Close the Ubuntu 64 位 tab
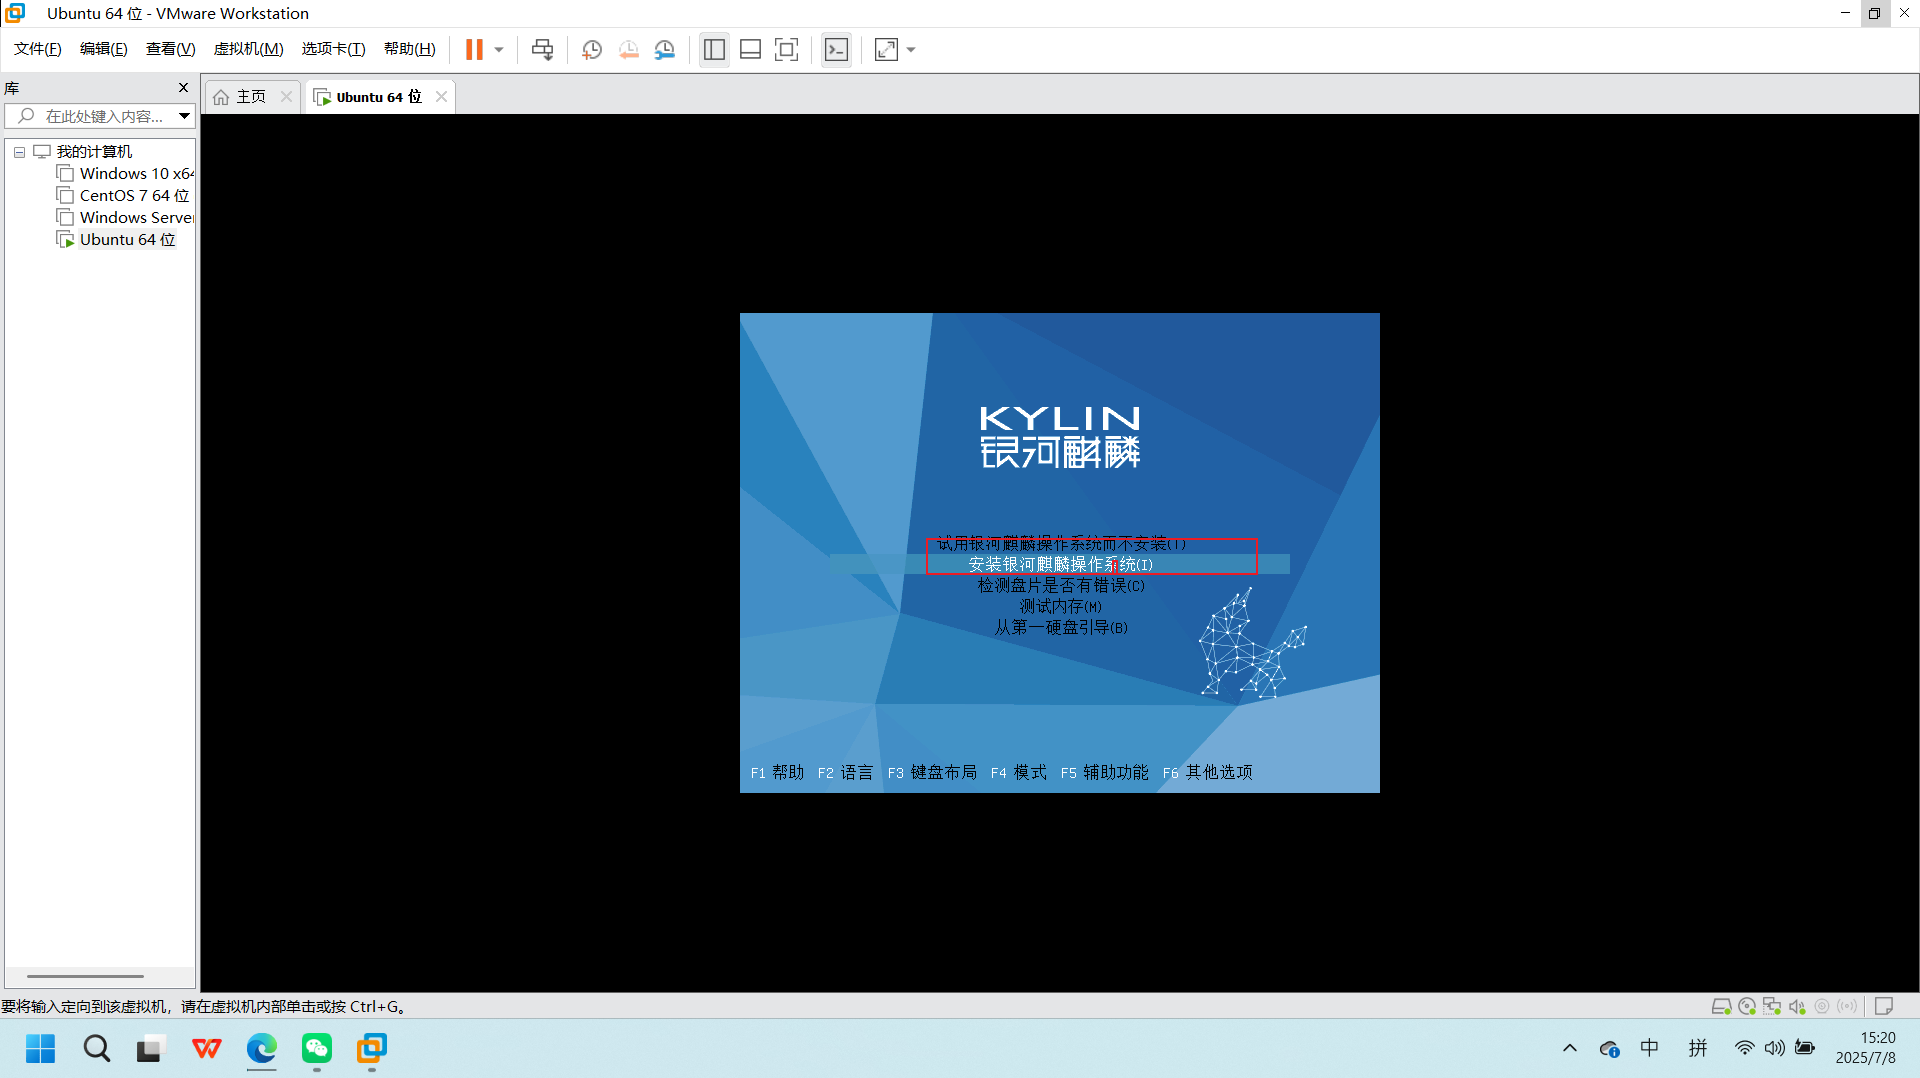The image size is (1920, 1078). pyautogui.click(x=441, y=97)
